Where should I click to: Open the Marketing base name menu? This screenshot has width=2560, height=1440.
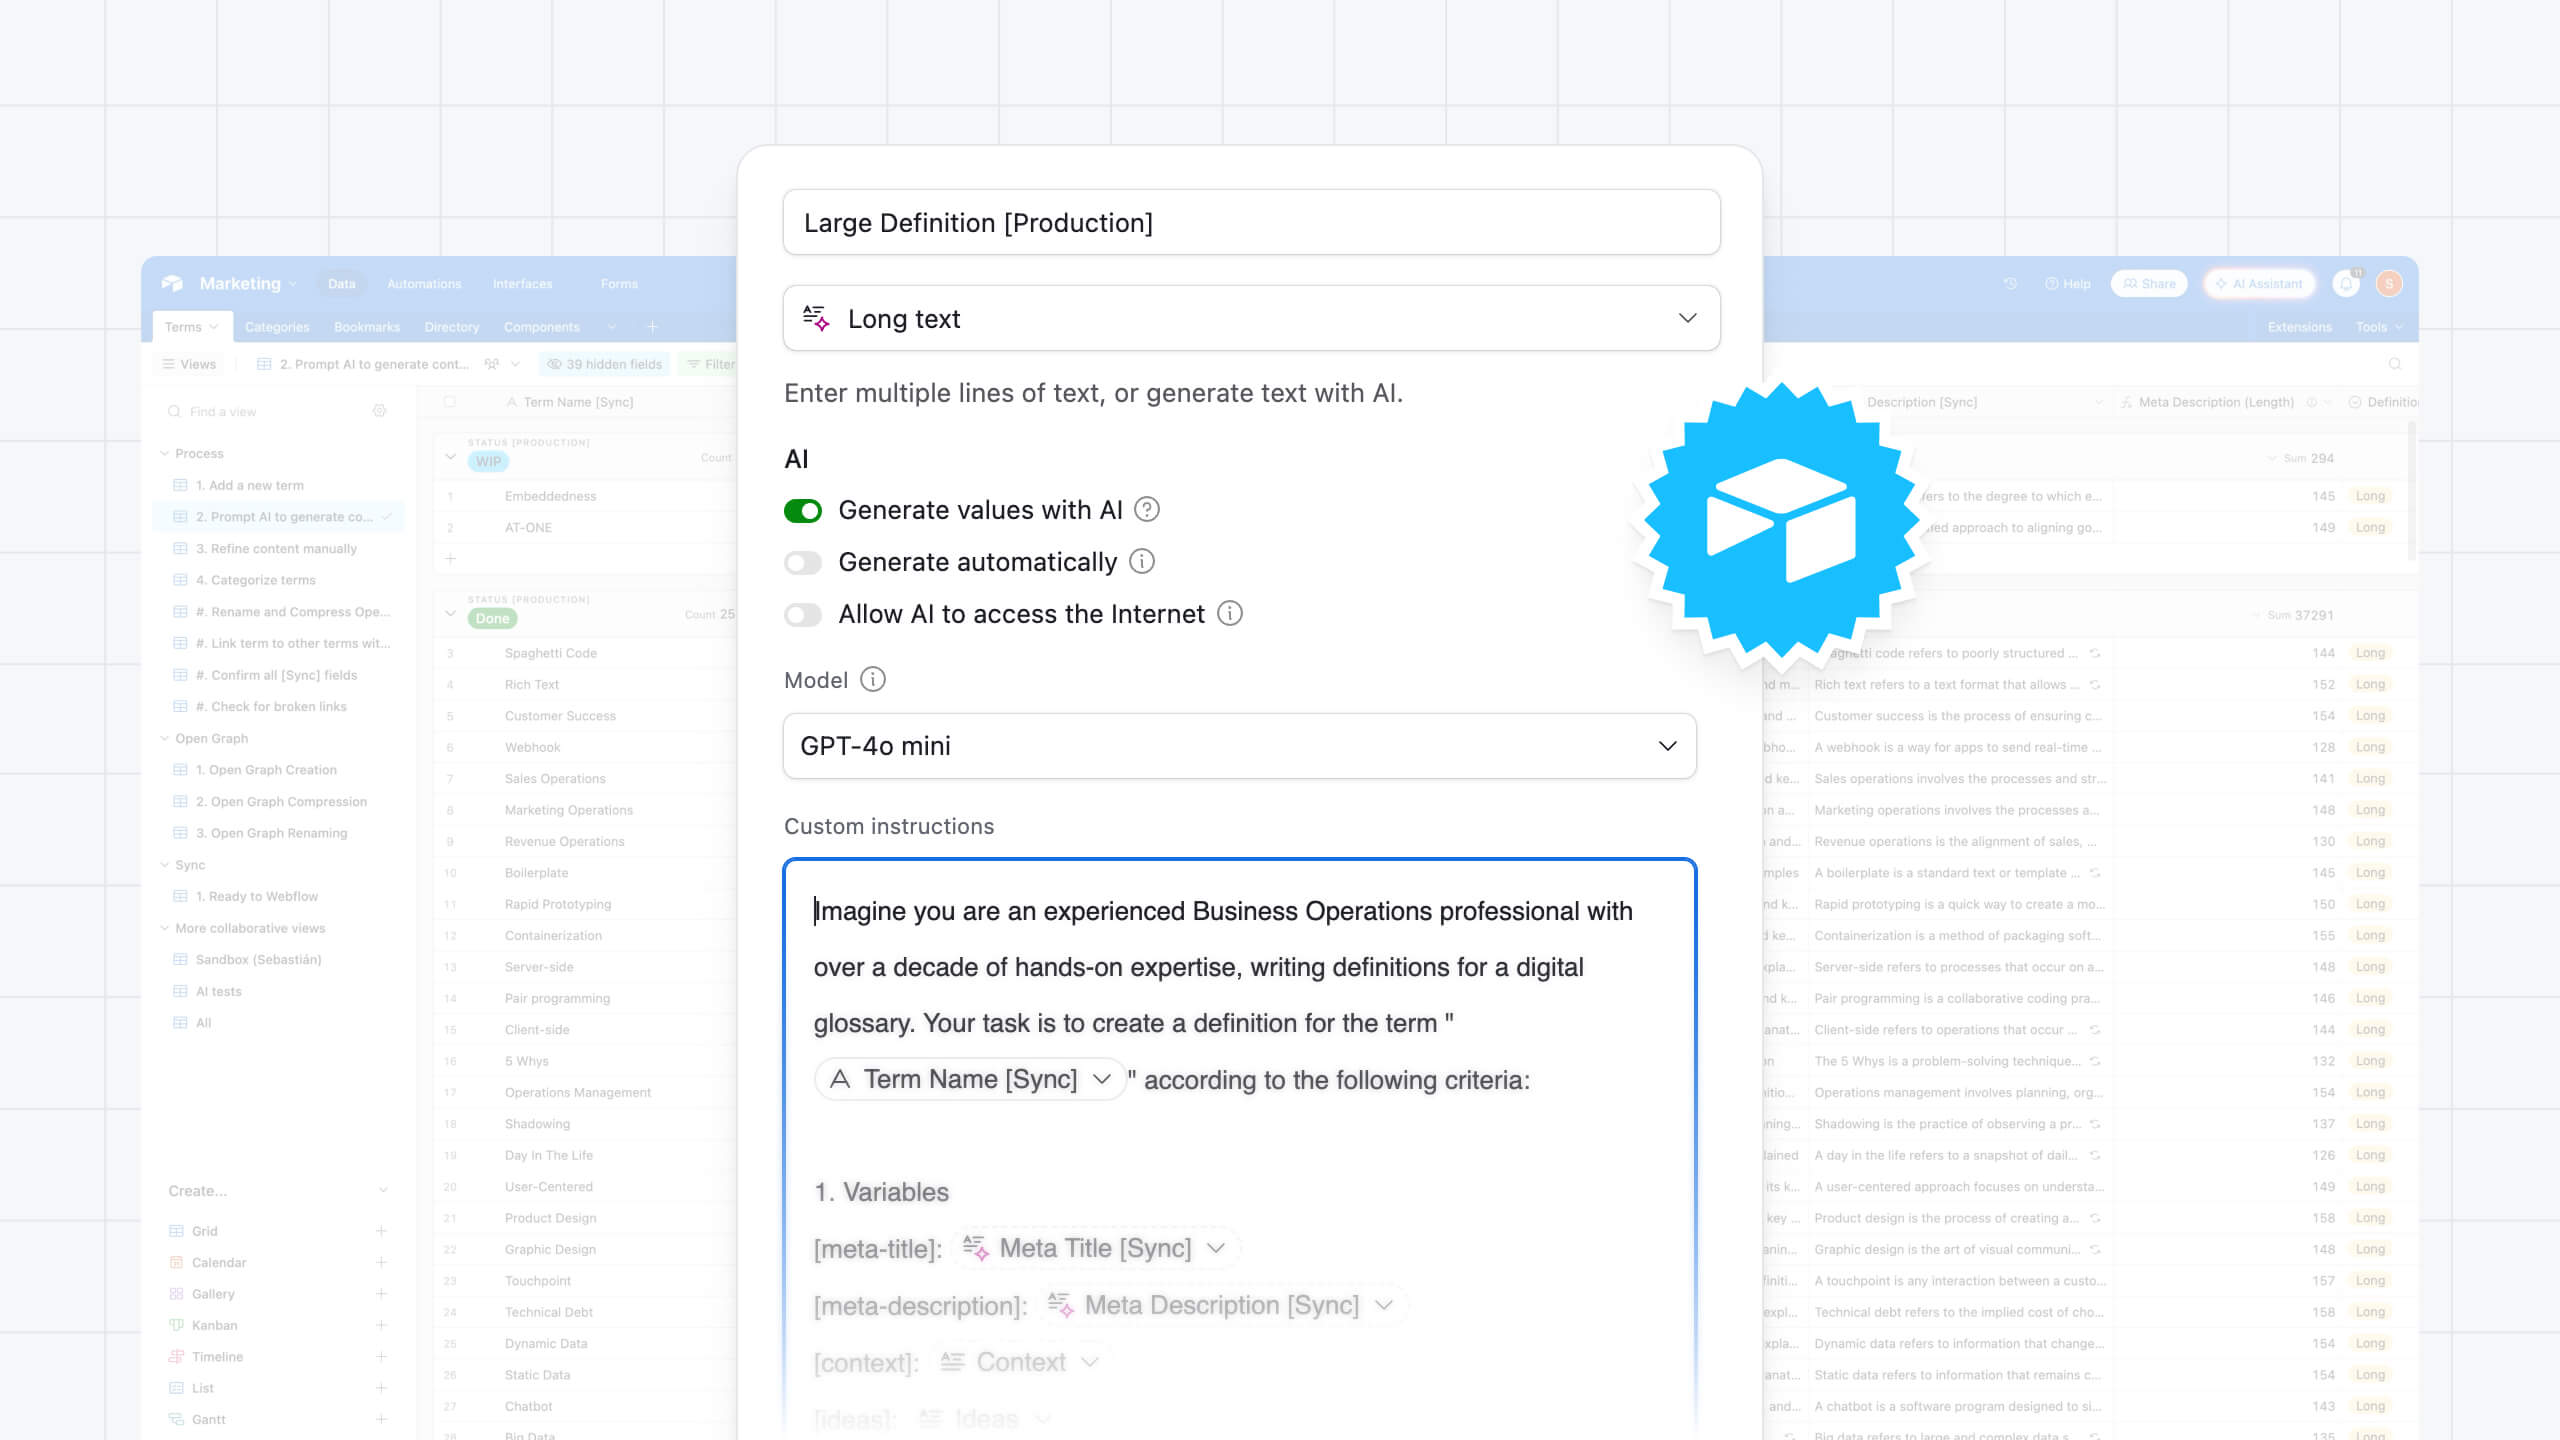[x=248, y=284]
